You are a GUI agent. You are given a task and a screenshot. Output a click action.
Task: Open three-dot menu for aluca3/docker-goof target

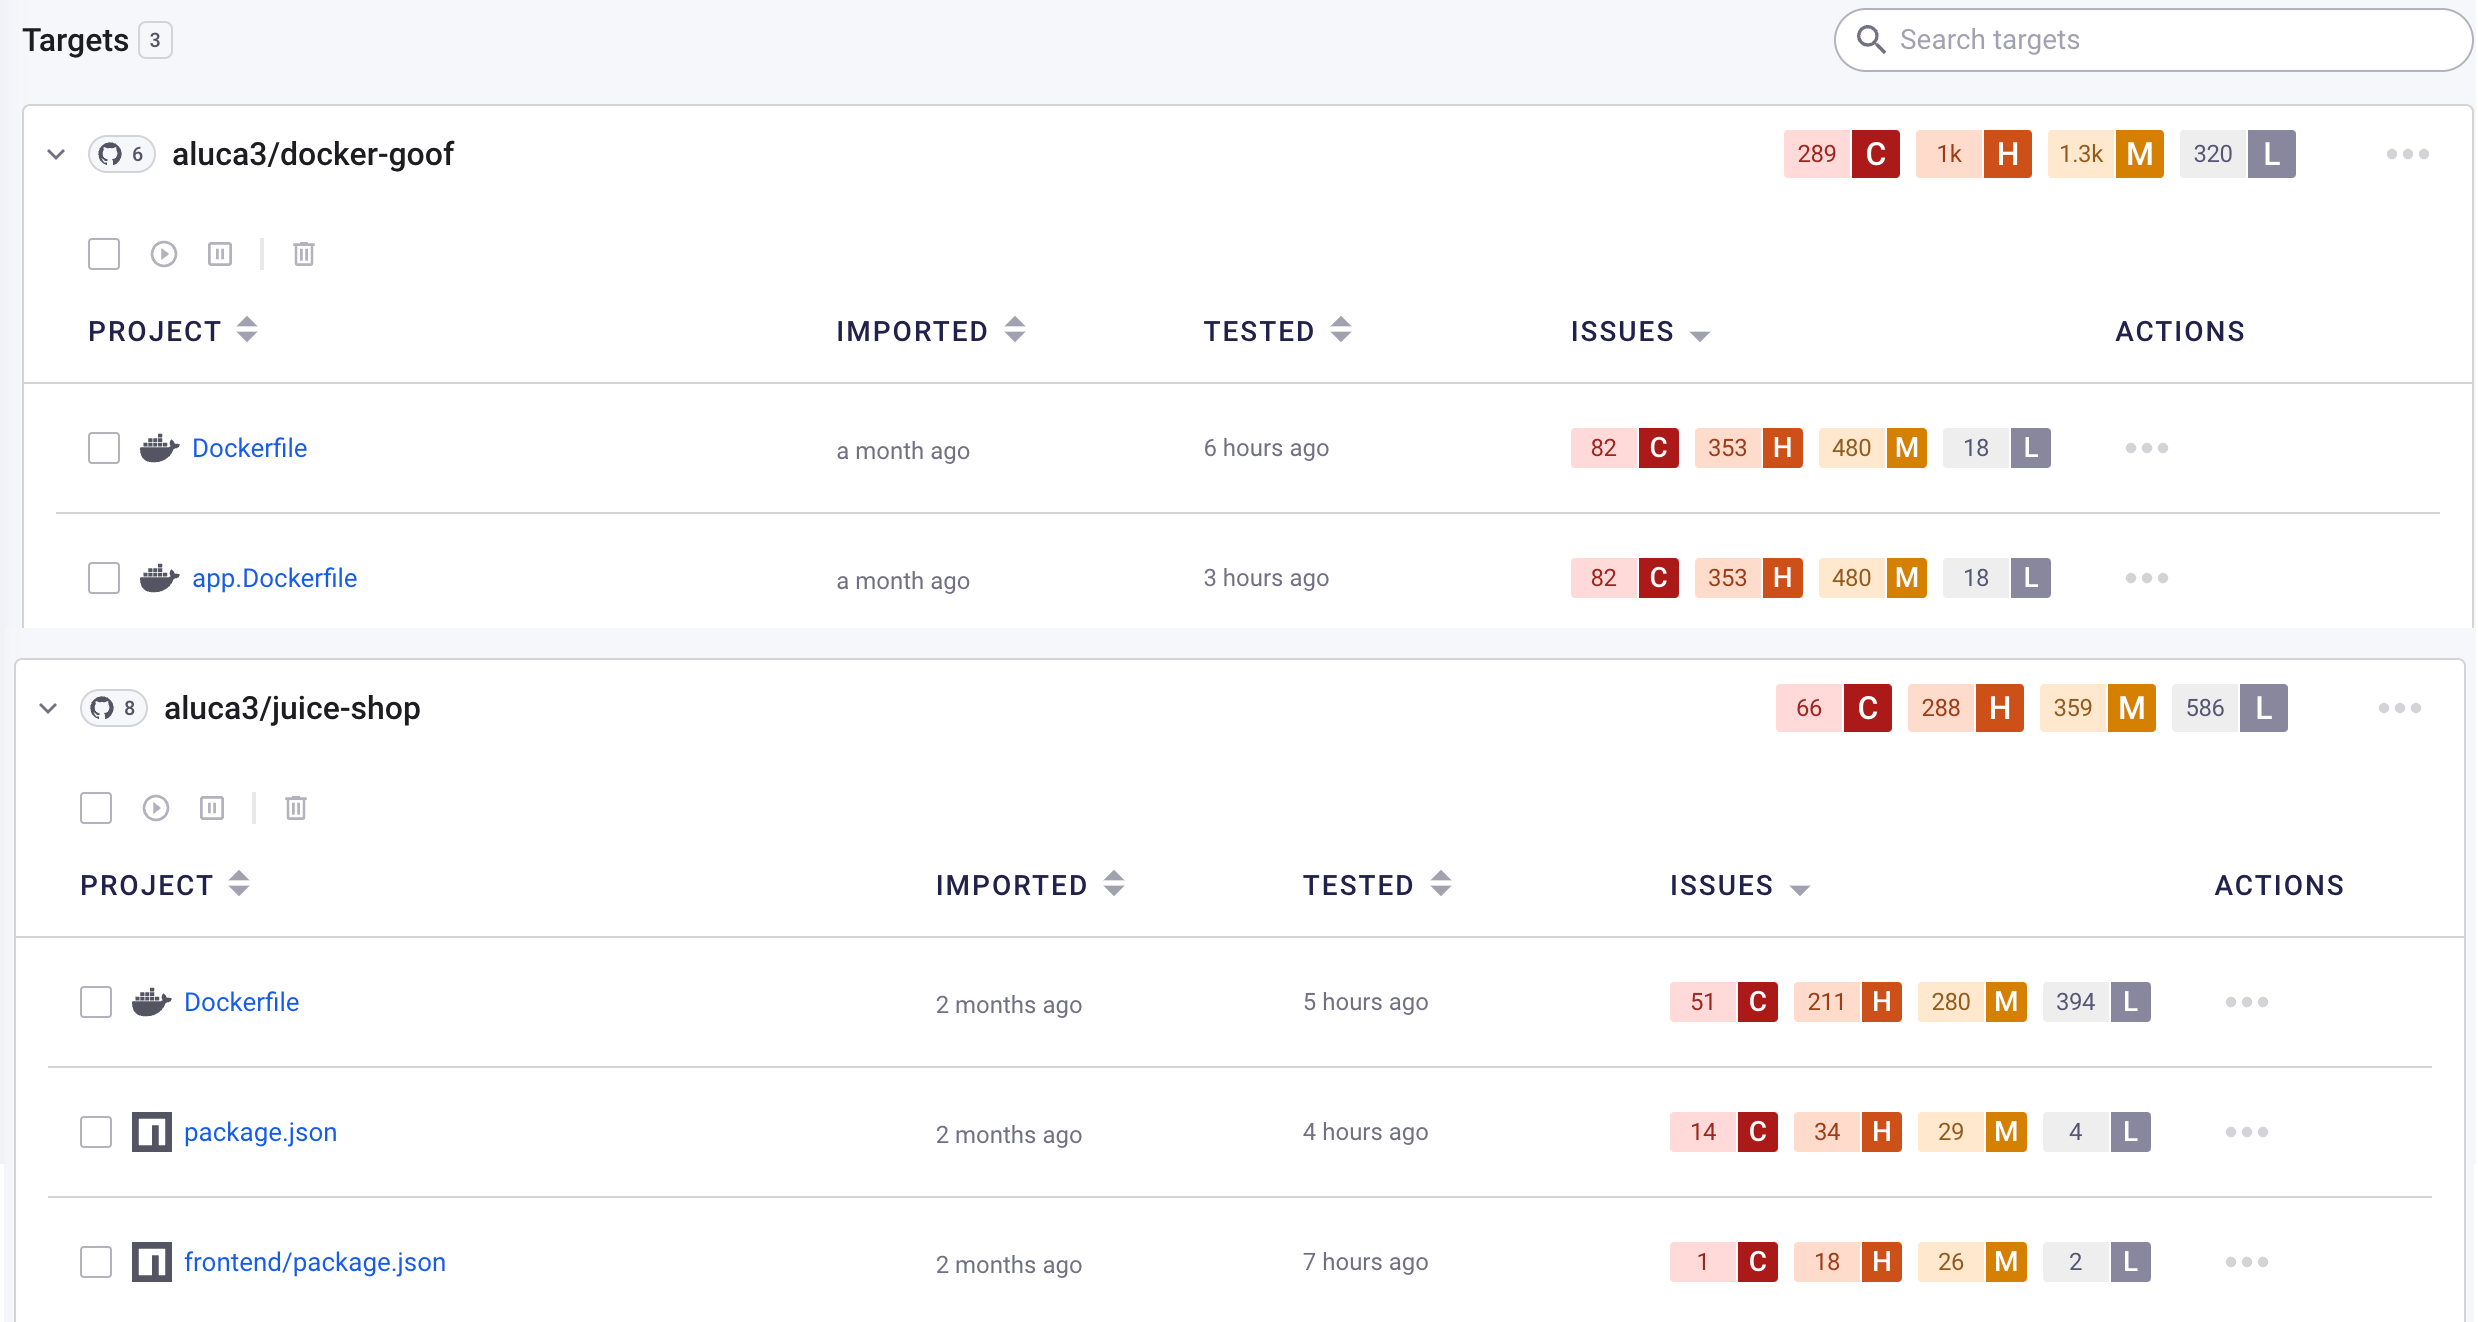coord(2407,154)
